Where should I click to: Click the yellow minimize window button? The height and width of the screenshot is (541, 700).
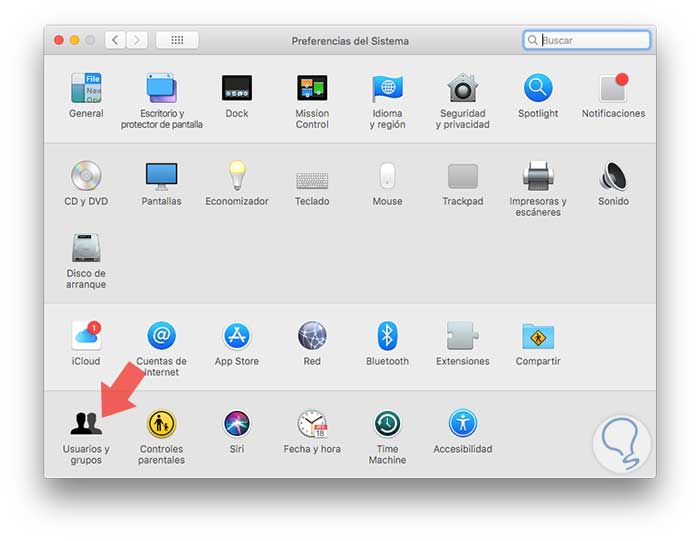point(75,40)
